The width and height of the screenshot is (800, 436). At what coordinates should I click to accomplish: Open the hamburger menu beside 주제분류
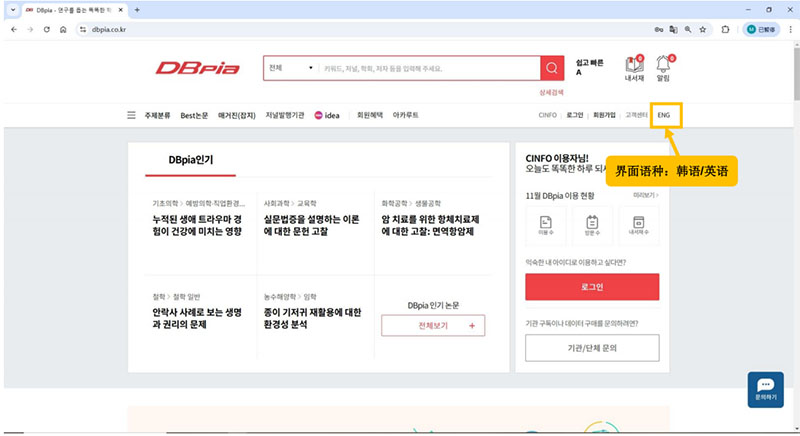click(131, 115)
